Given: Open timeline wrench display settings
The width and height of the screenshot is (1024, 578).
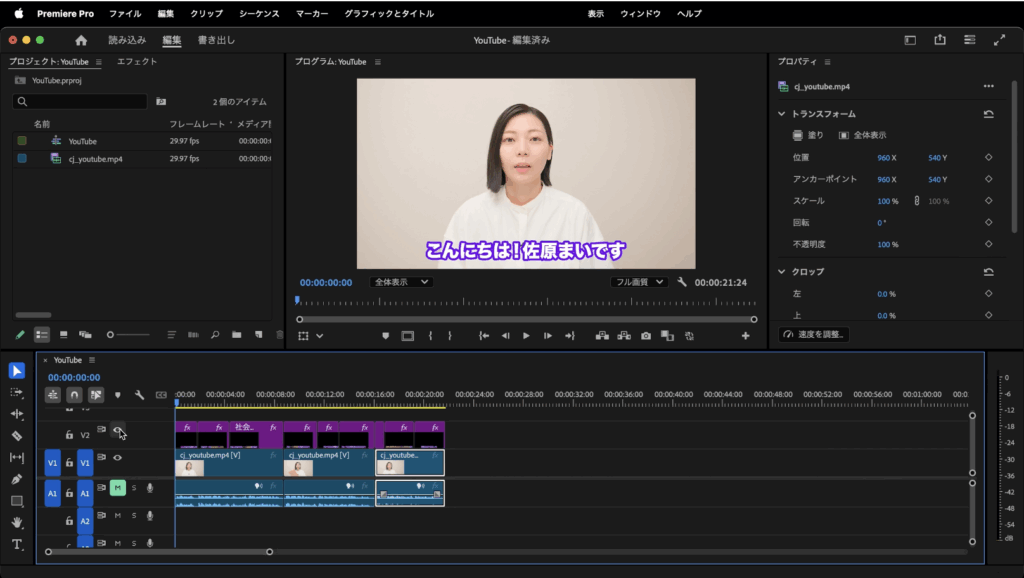Looking at the screenshot, I should [139, 395].
